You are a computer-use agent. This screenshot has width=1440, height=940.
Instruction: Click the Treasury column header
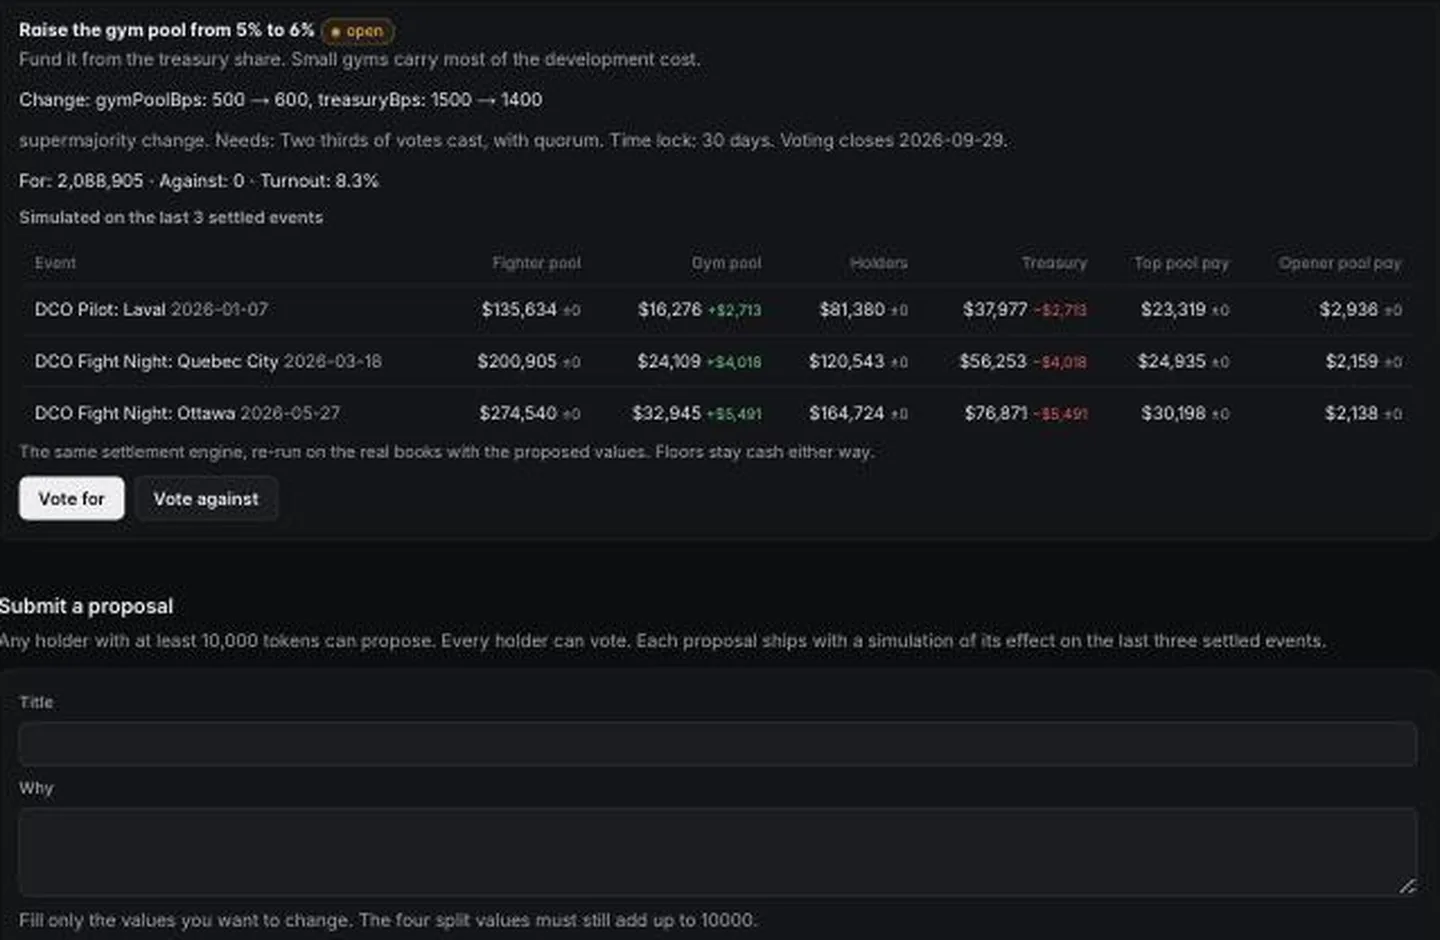click(x=1054, y=263)
